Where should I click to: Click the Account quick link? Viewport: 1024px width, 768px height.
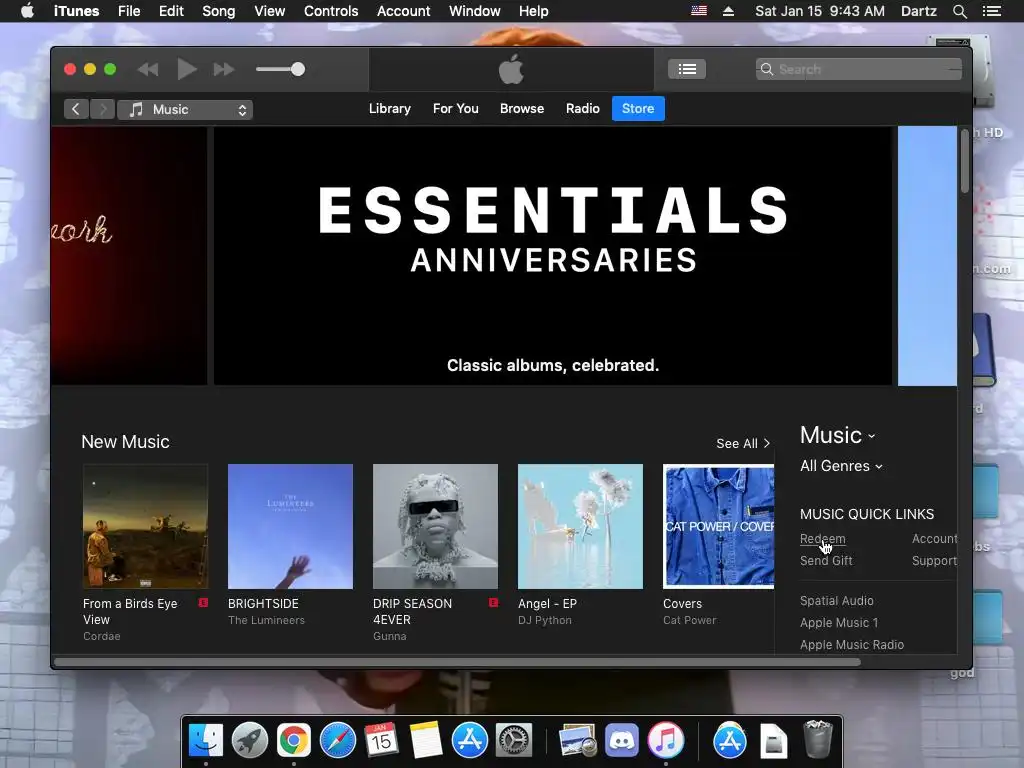[x=935, y=539]
